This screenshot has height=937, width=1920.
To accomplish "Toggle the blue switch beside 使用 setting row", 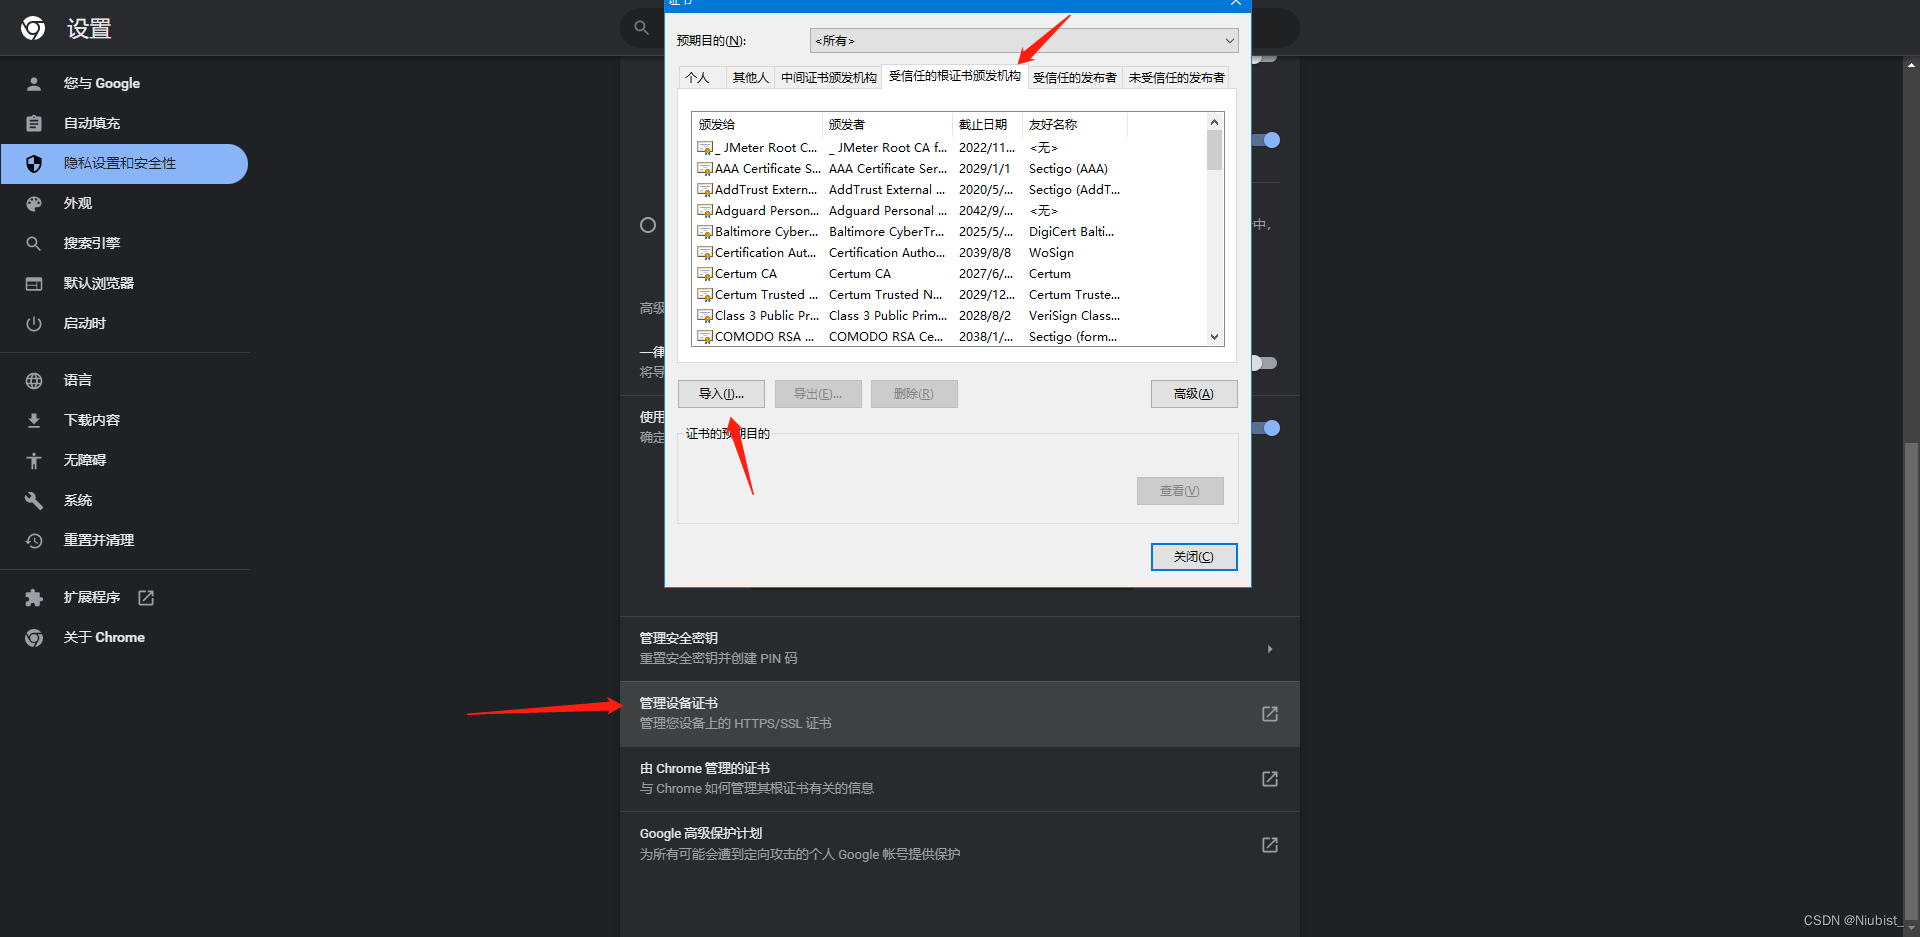I will [x=1267, y=428].
